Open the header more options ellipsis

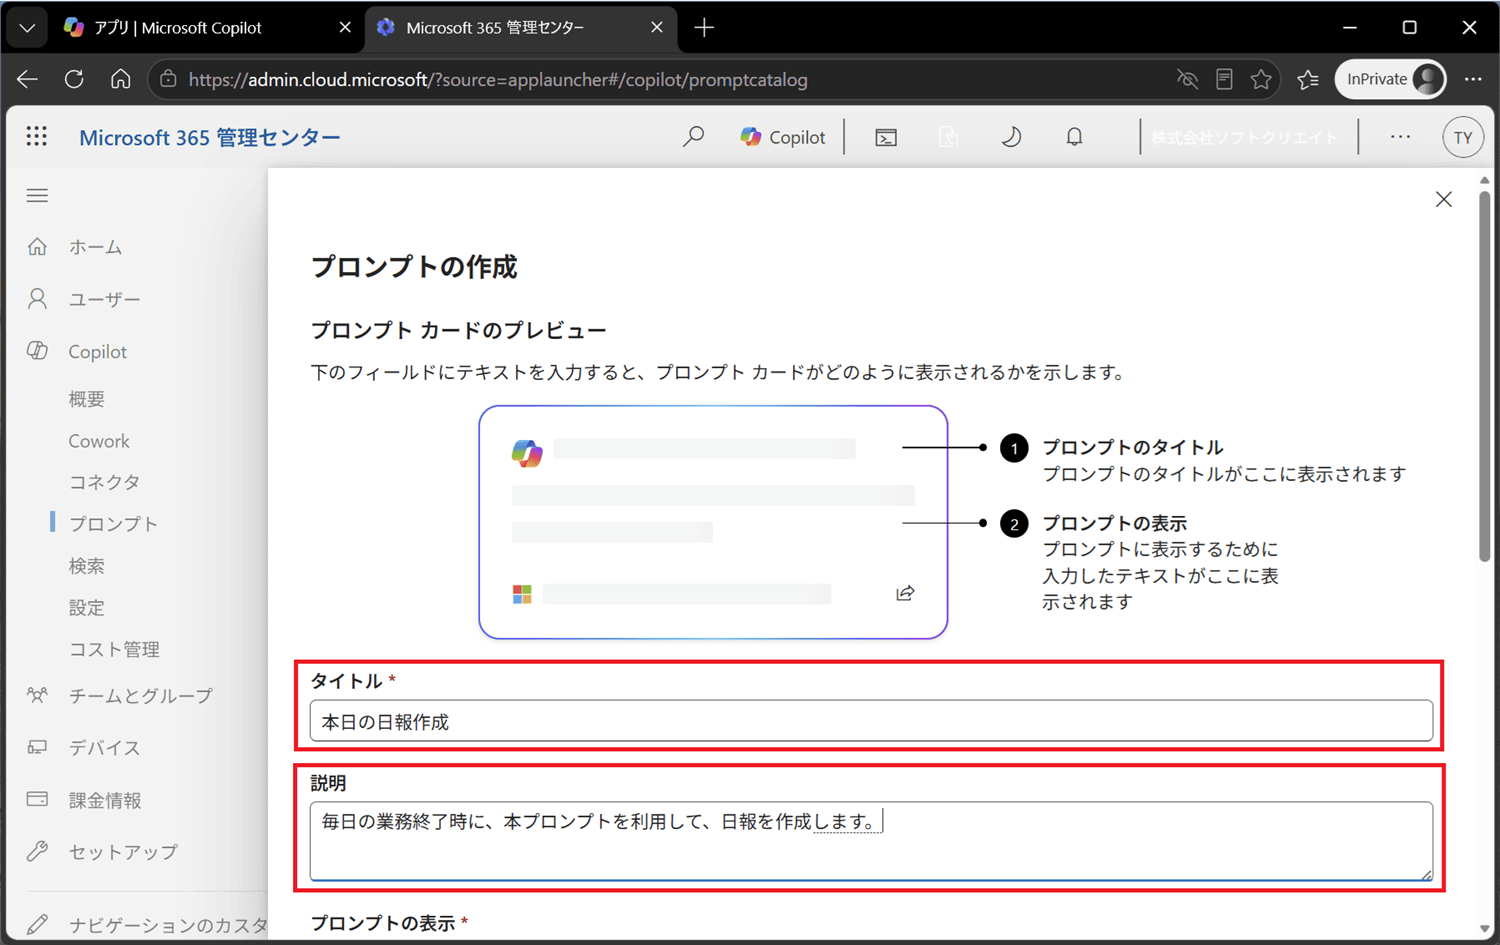1400,137
